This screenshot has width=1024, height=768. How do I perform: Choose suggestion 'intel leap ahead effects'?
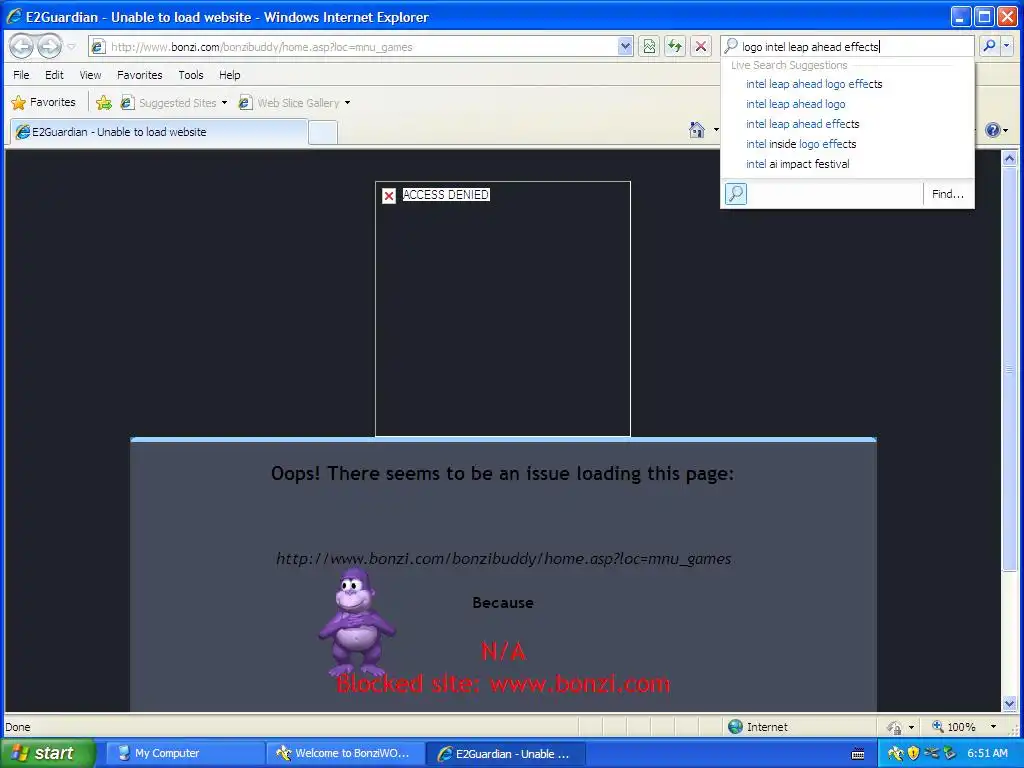[803, 124]
